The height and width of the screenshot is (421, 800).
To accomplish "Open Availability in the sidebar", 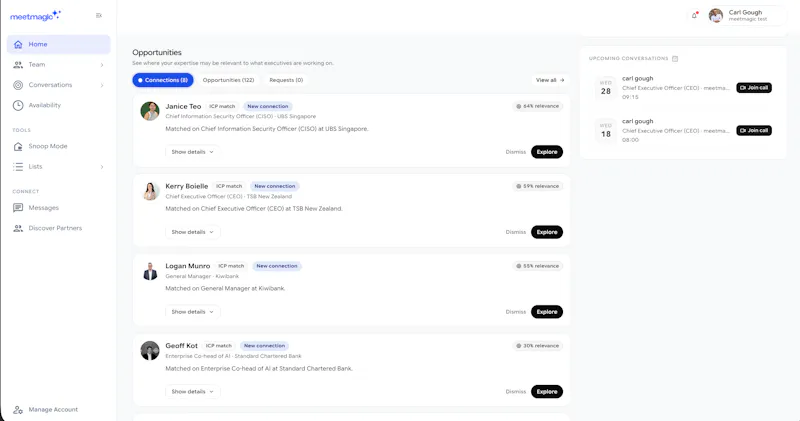I will (59, 106).
